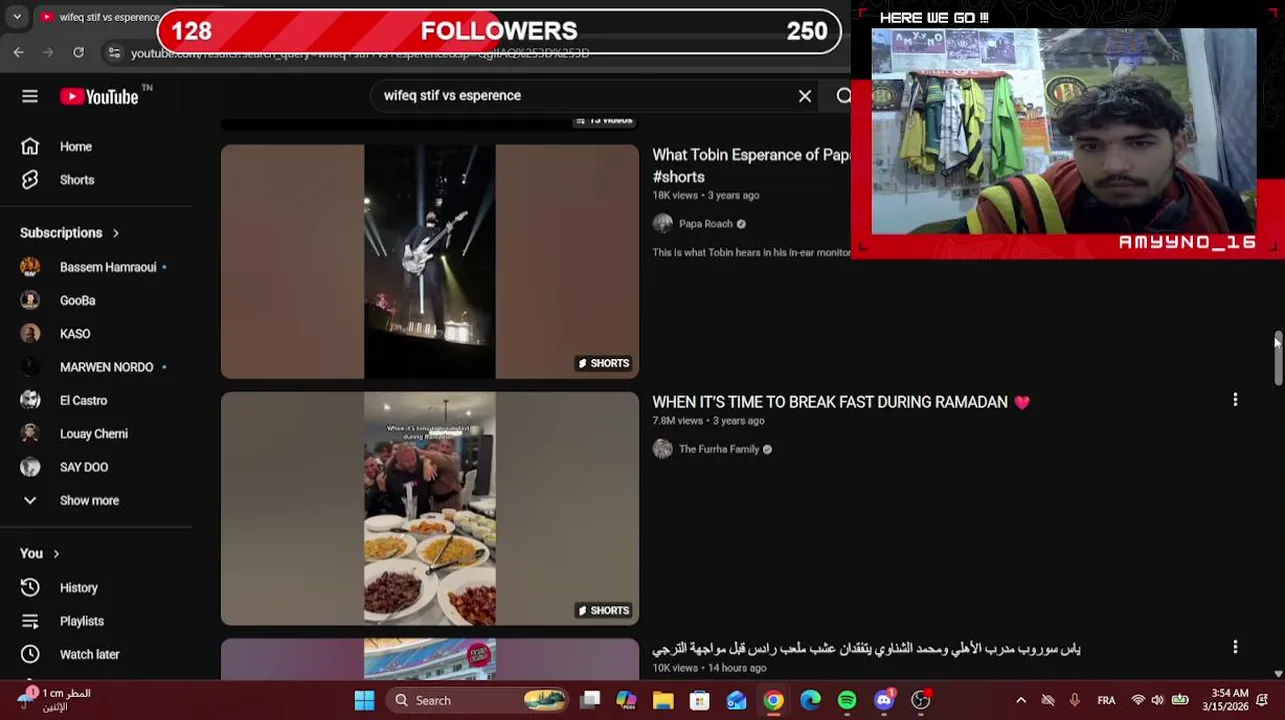
Task: Open the stadium video thumbnail with 10K views
Action: (430, 659)
